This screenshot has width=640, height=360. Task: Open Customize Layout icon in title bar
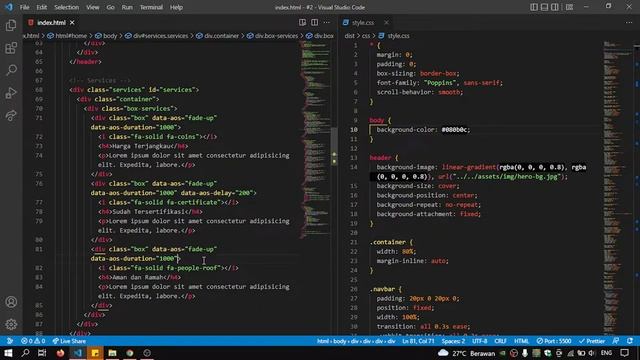(x=569, y=7)
